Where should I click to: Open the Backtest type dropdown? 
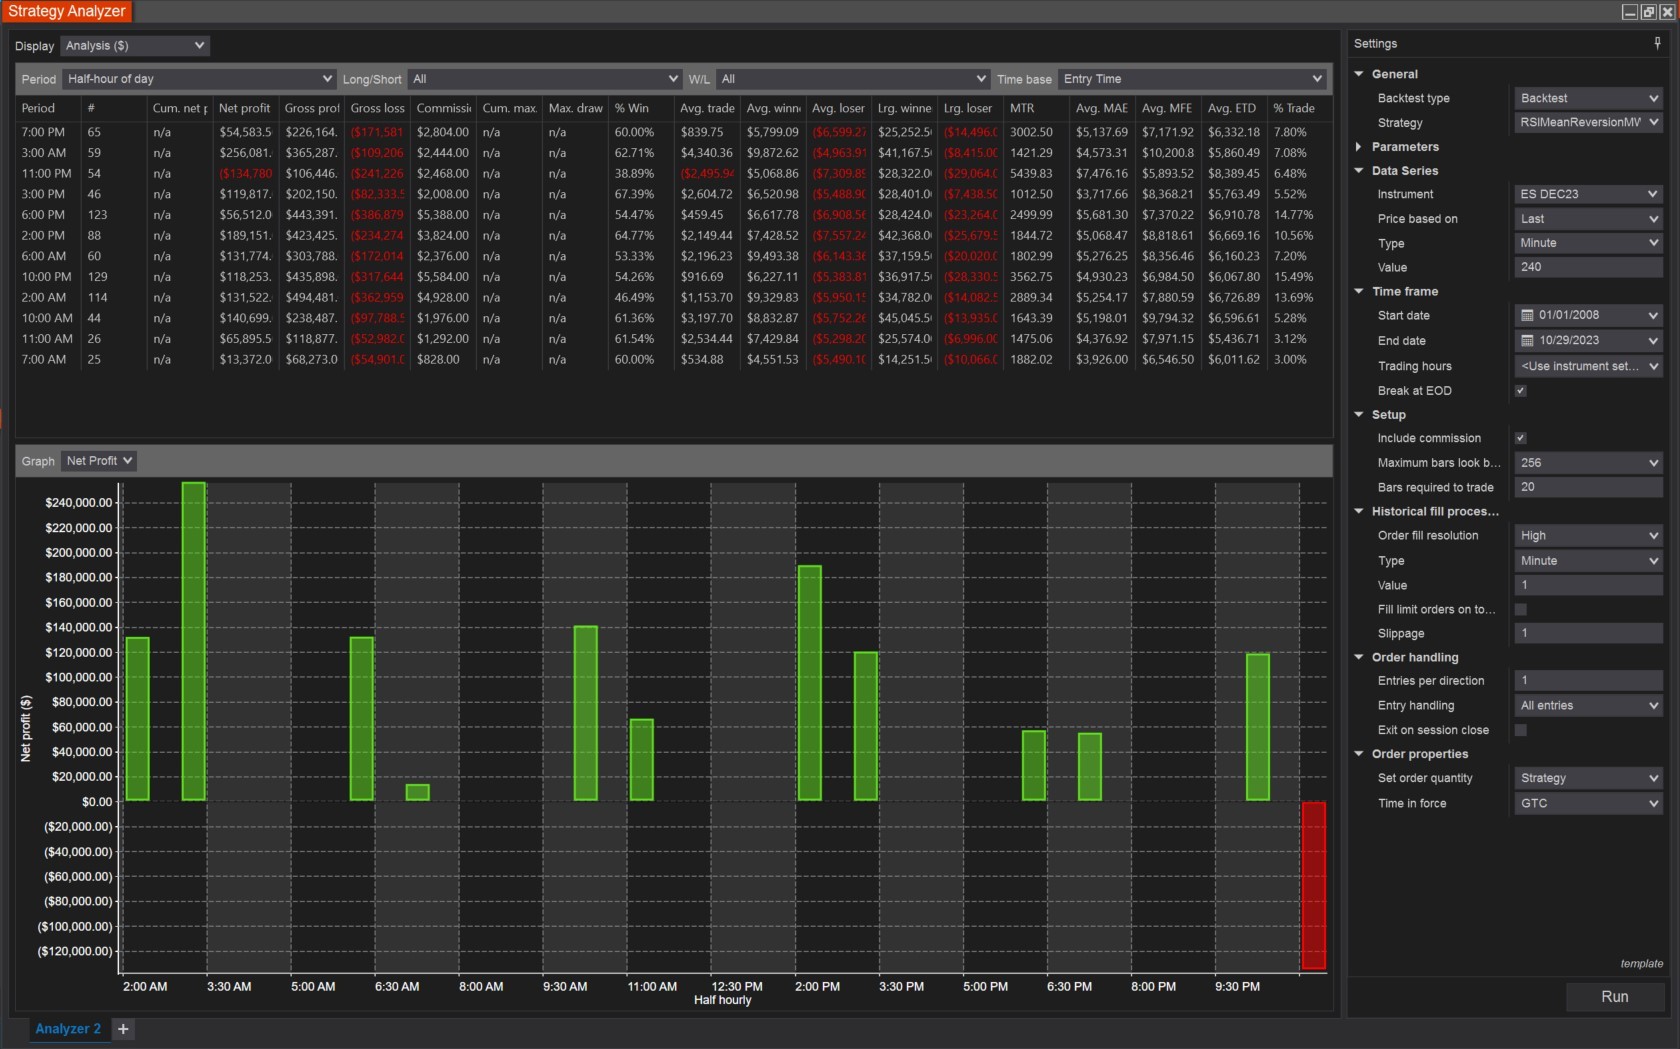click(1589, 98)
